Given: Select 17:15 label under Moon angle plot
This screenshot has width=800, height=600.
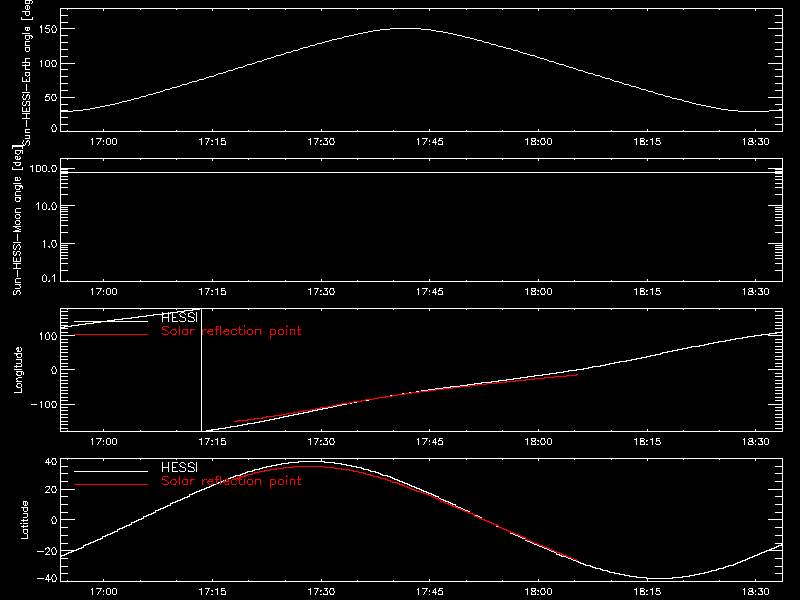Looking at the screenshot, I should click(212, 291).
